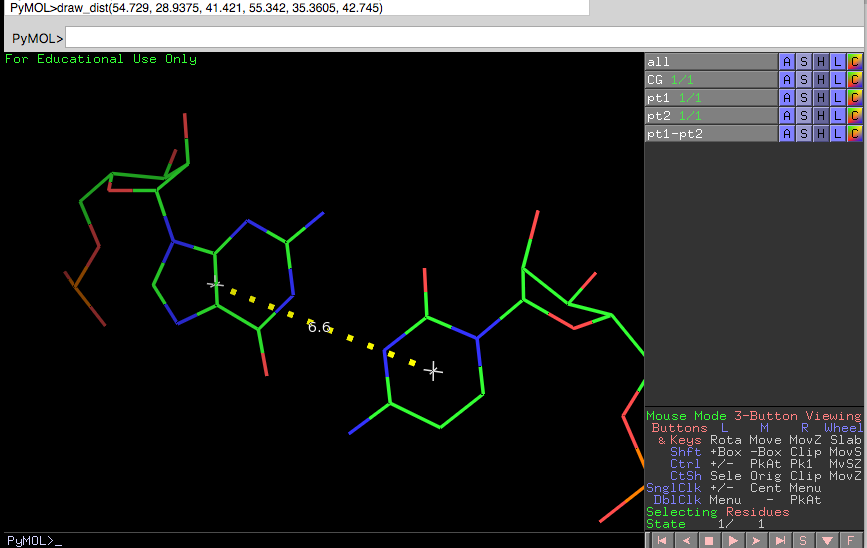Open the Show menu for CG
The height and width of the screenshot is (548, 867).
click(804, 80)
